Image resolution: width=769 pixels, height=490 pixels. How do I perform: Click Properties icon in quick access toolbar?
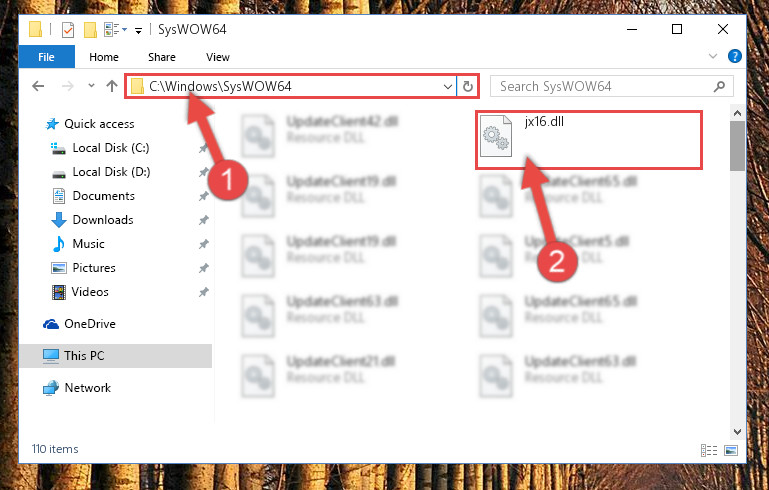point(68,30)
